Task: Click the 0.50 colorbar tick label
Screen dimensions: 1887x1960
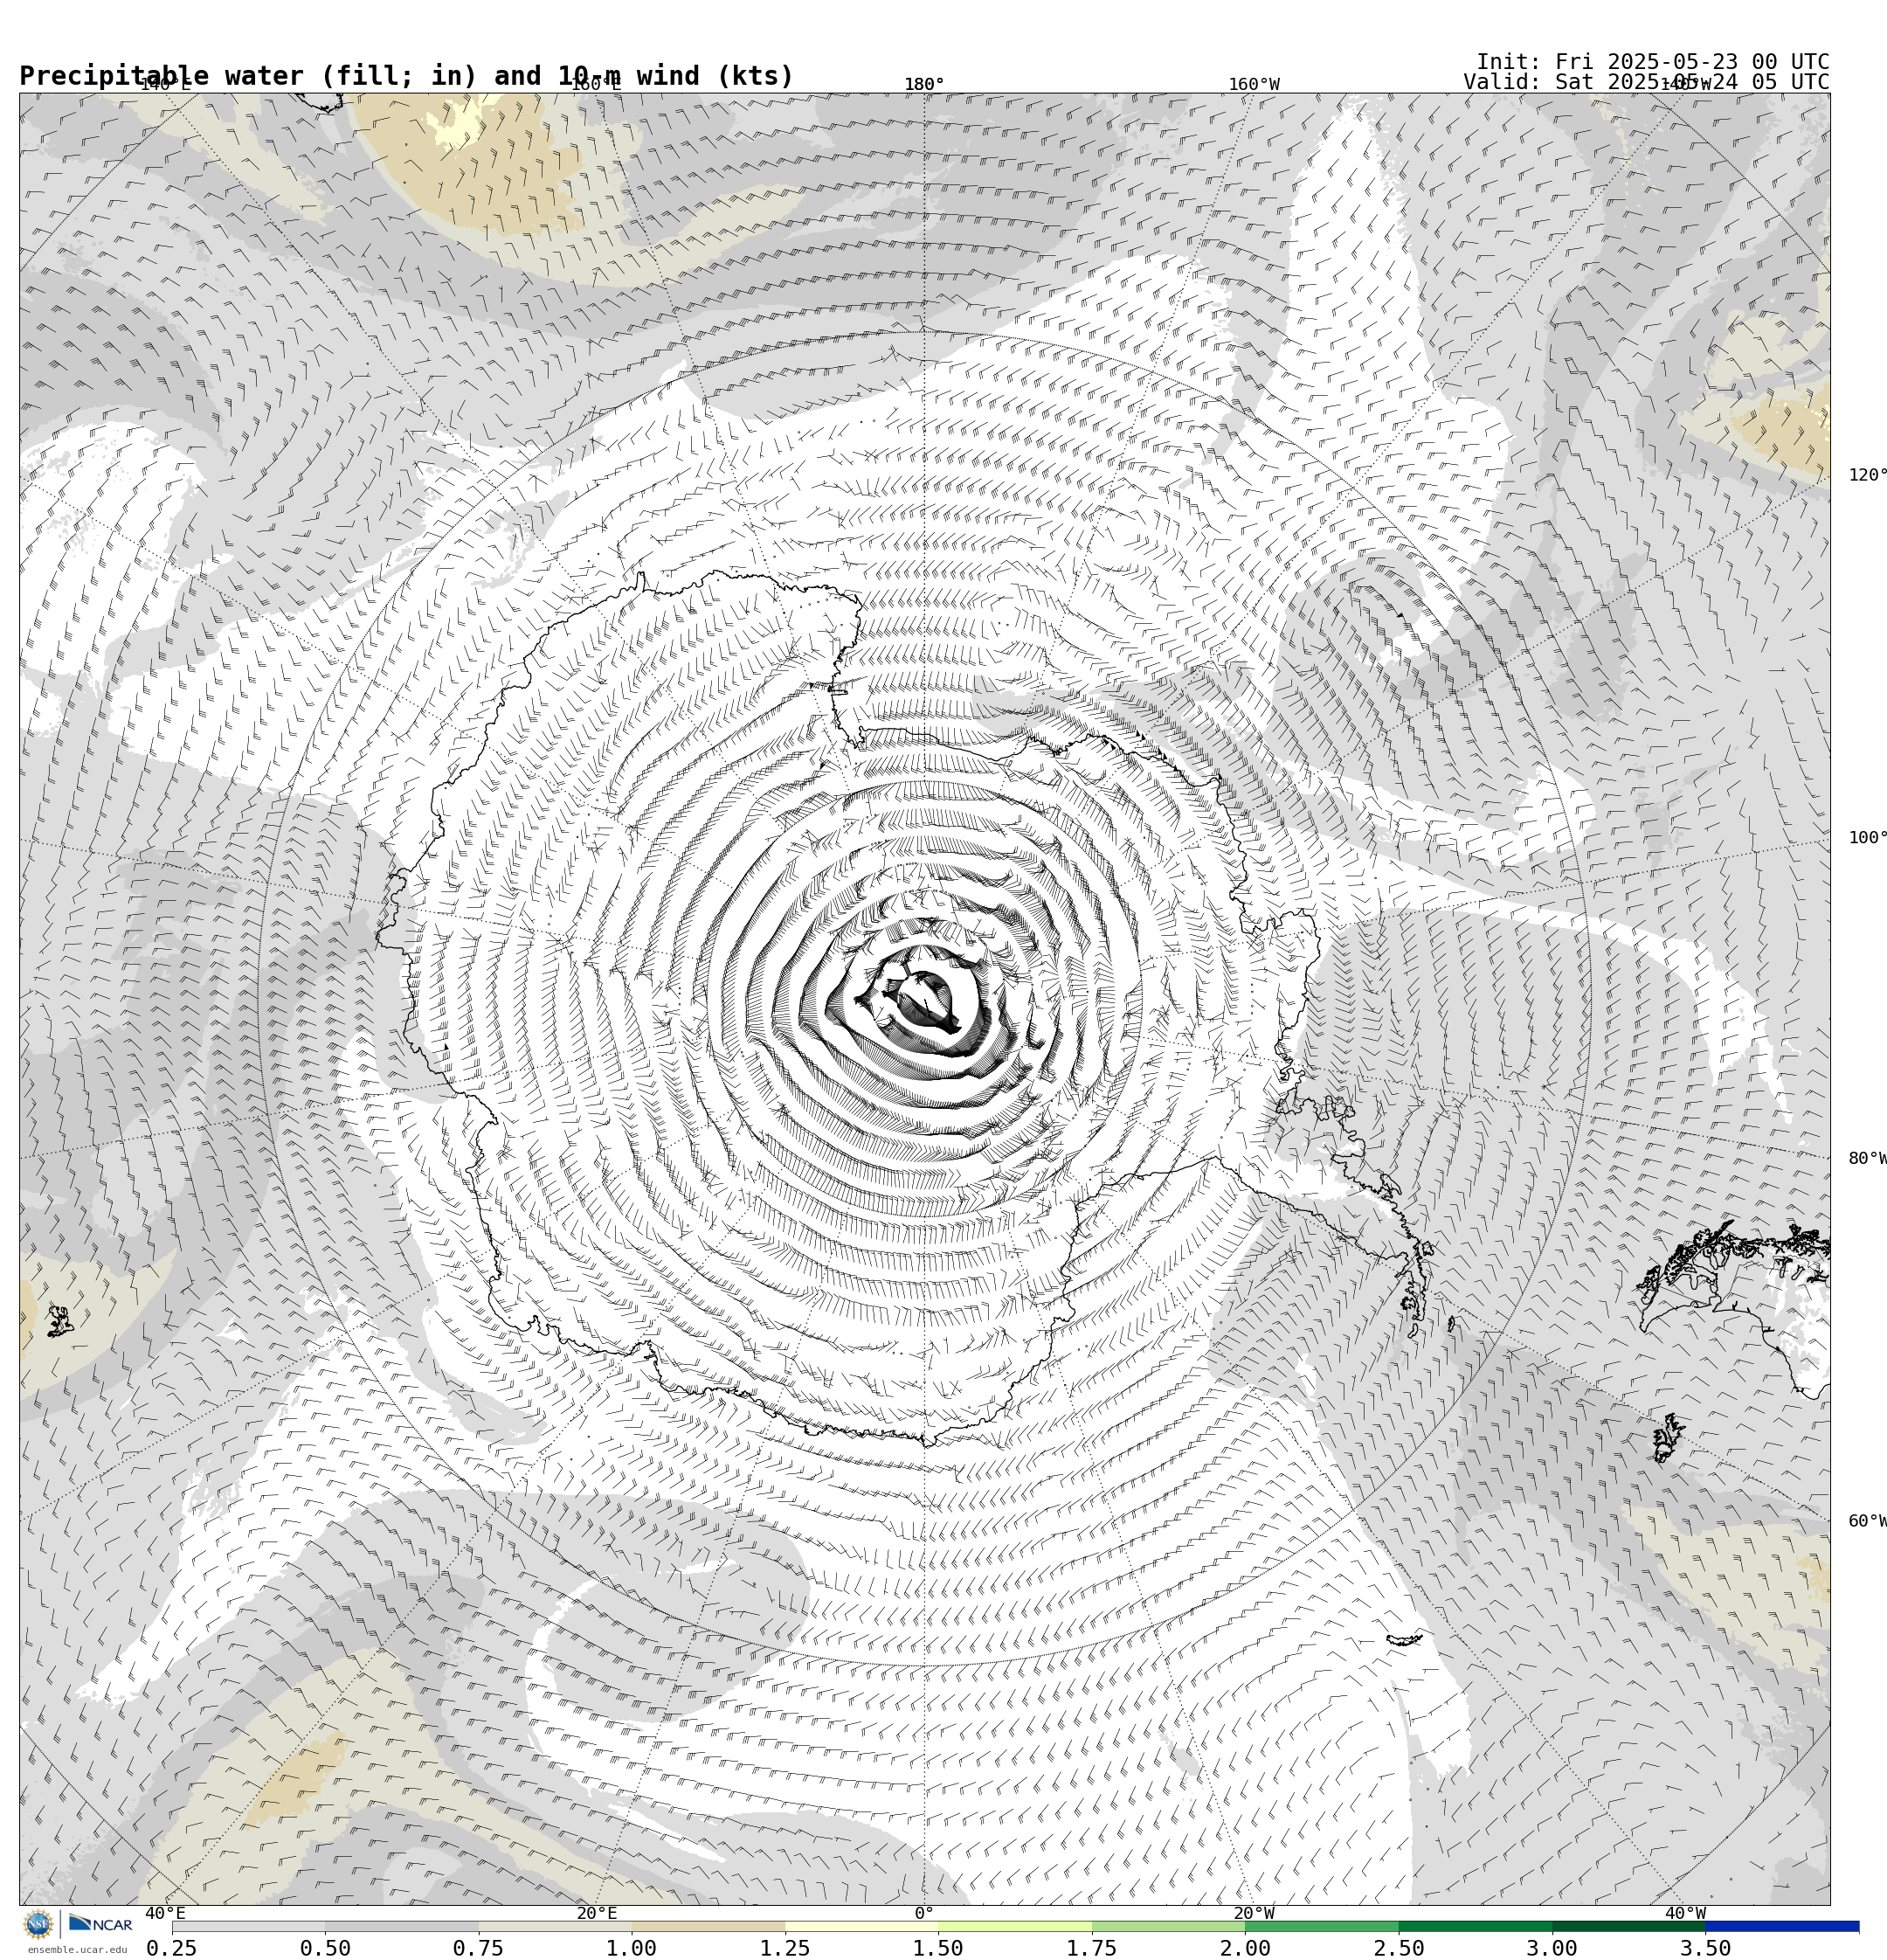Action: [x=325, y=1948]
